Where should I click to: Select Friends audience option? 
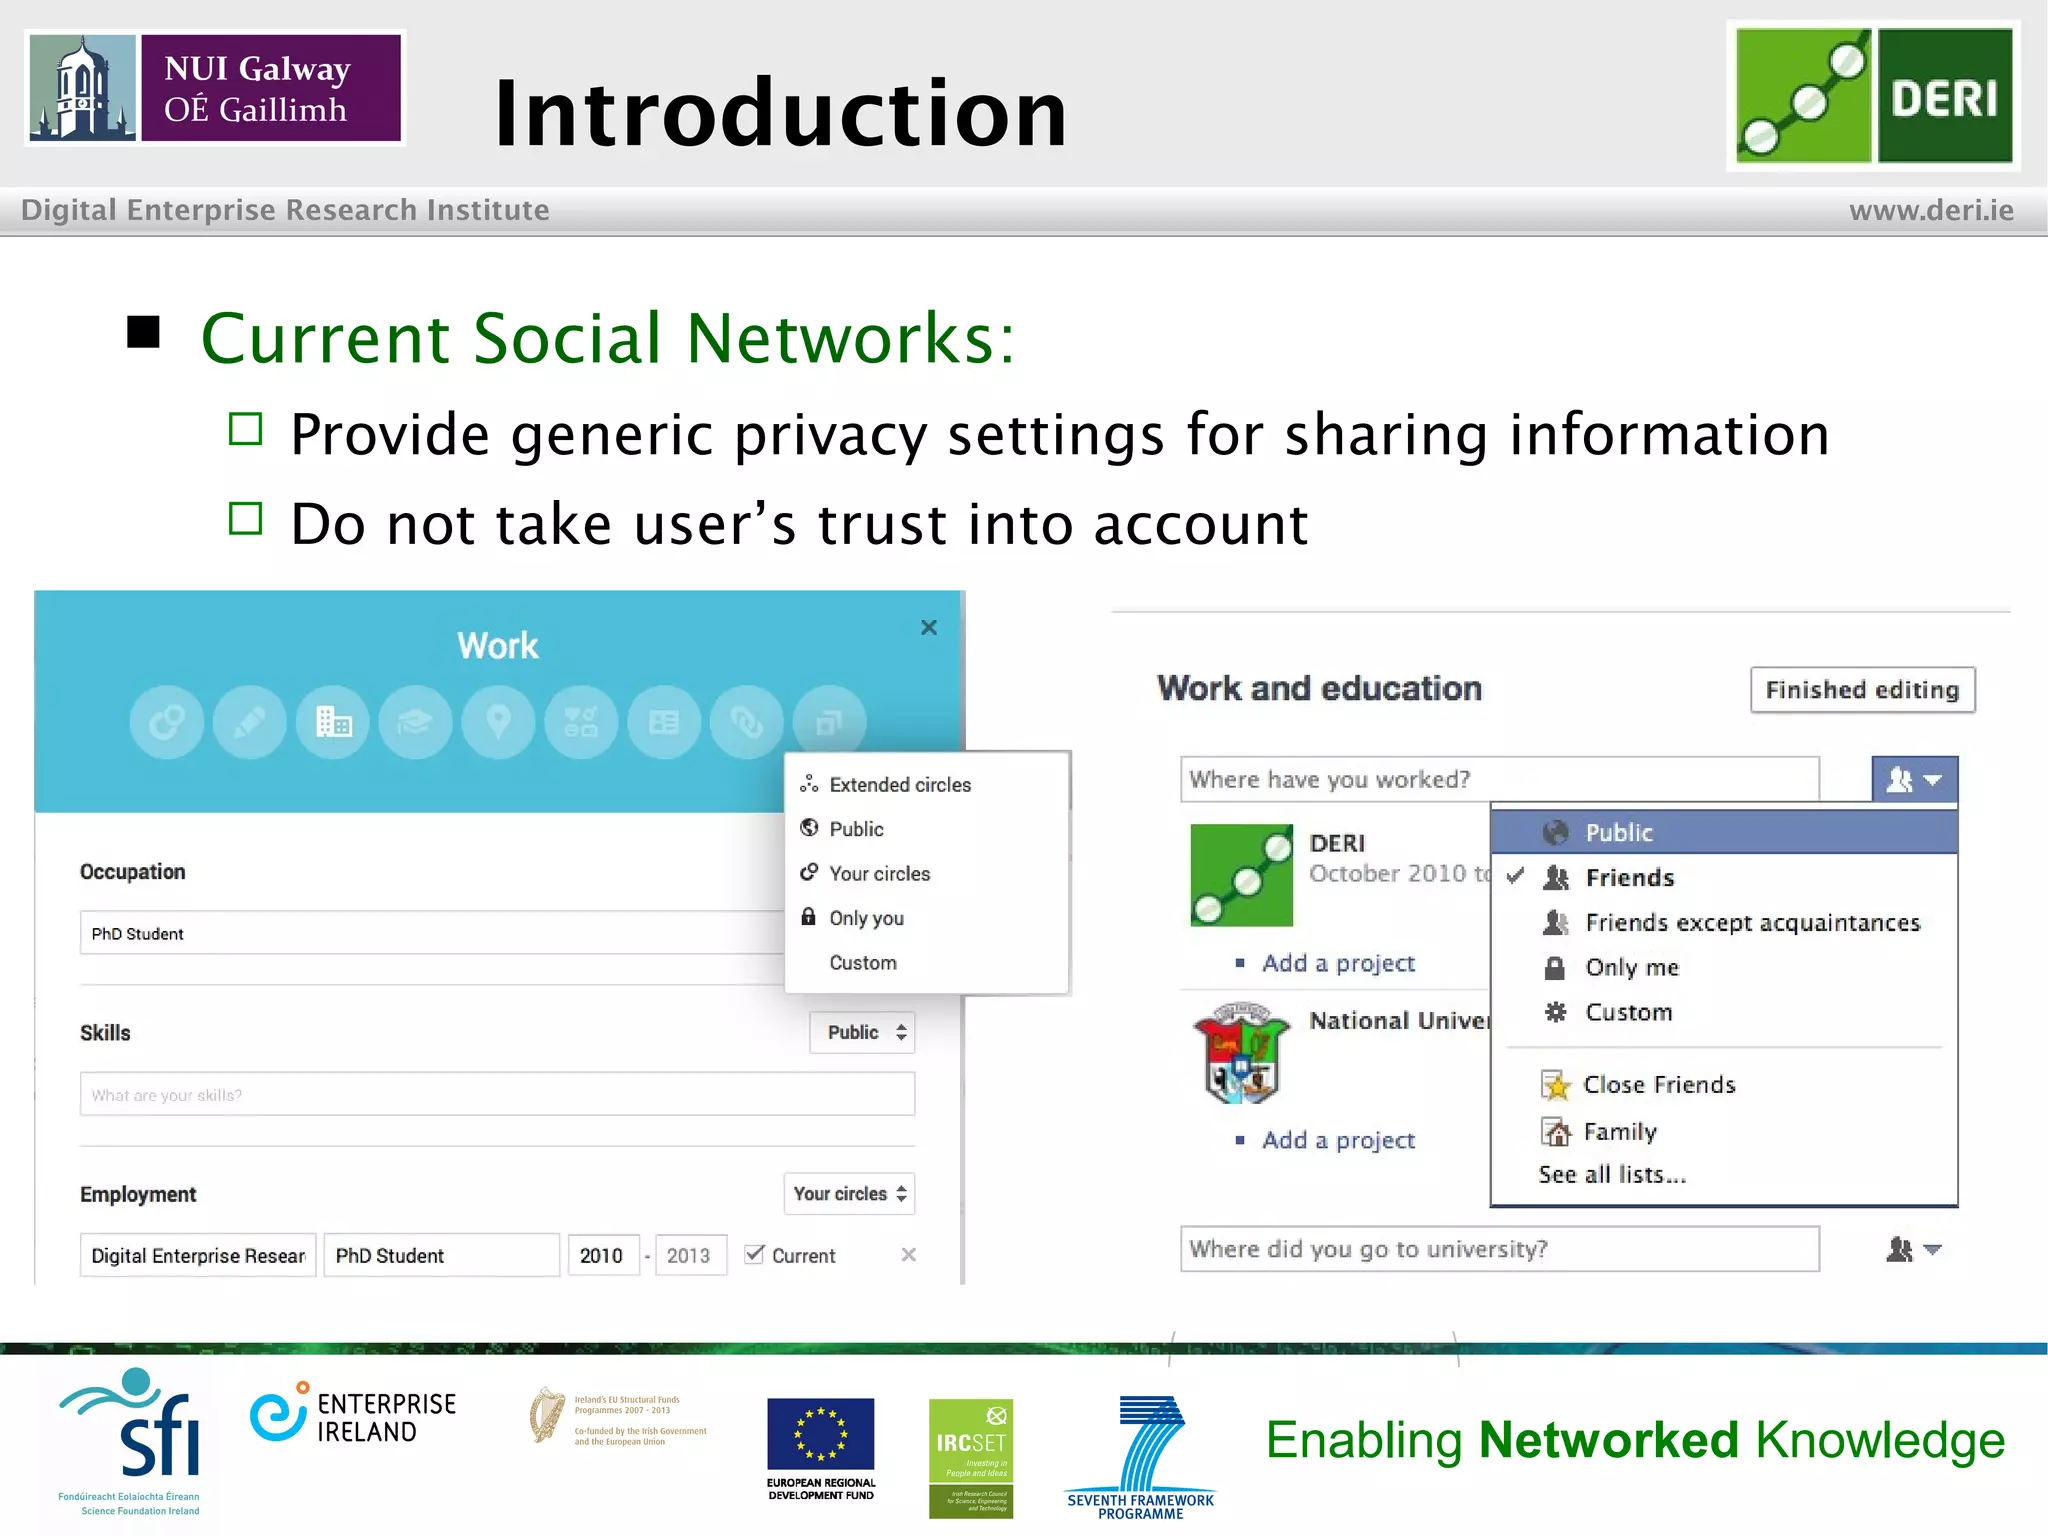[x=1724, y=878]
